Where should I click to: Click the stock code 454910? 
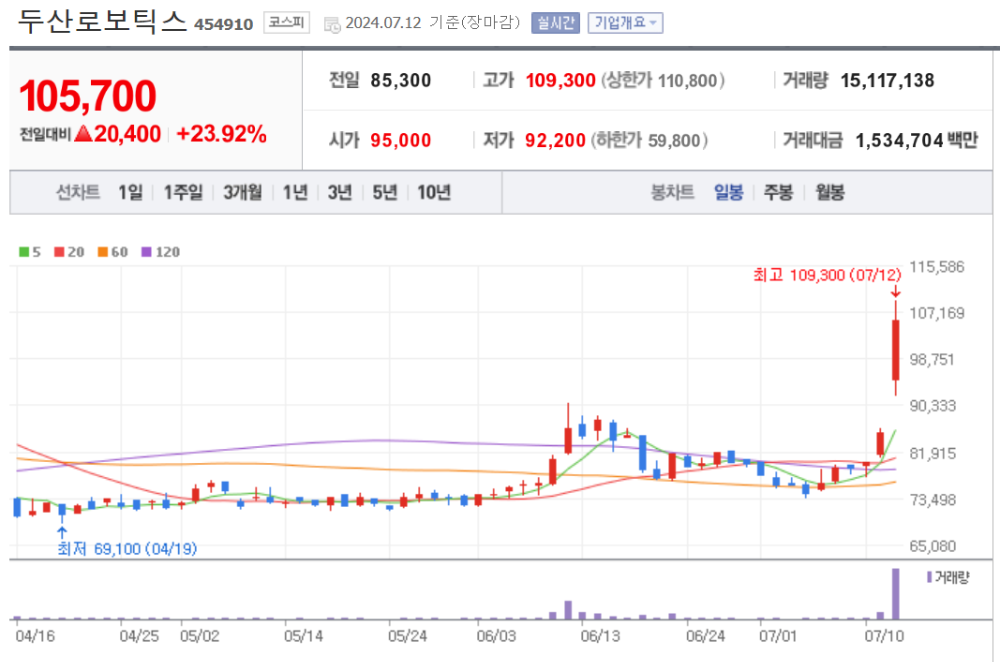point(223,25)
